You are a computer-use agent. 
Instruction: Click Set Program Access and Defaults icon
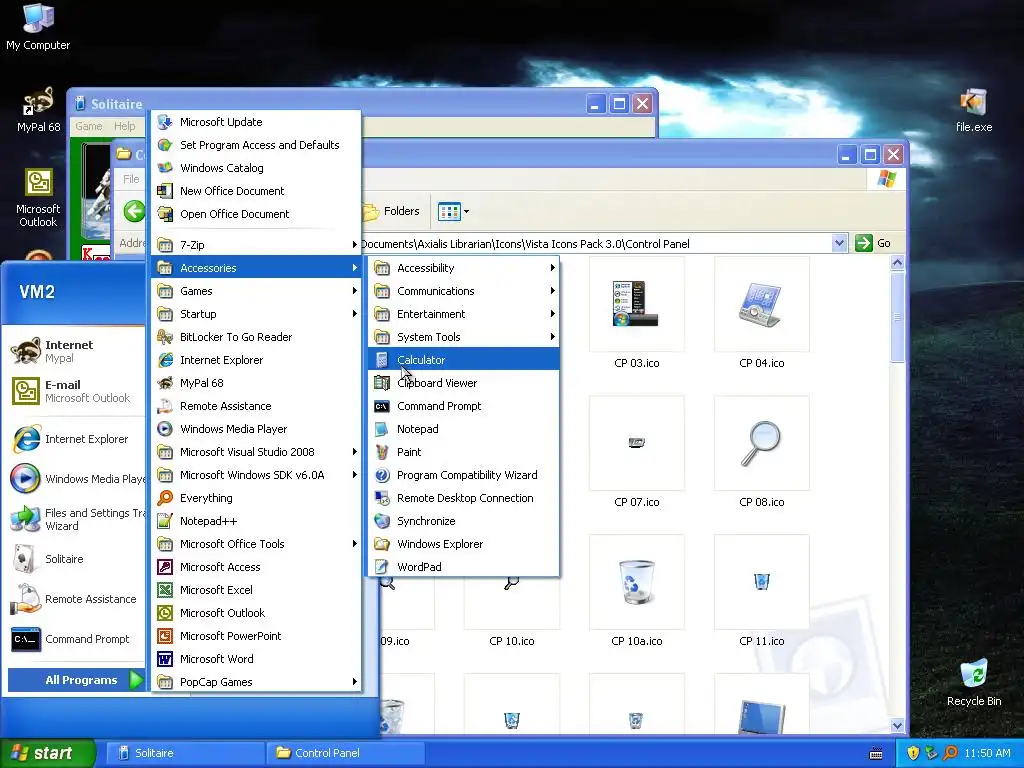pyautogui.click(x=165, y=145)
